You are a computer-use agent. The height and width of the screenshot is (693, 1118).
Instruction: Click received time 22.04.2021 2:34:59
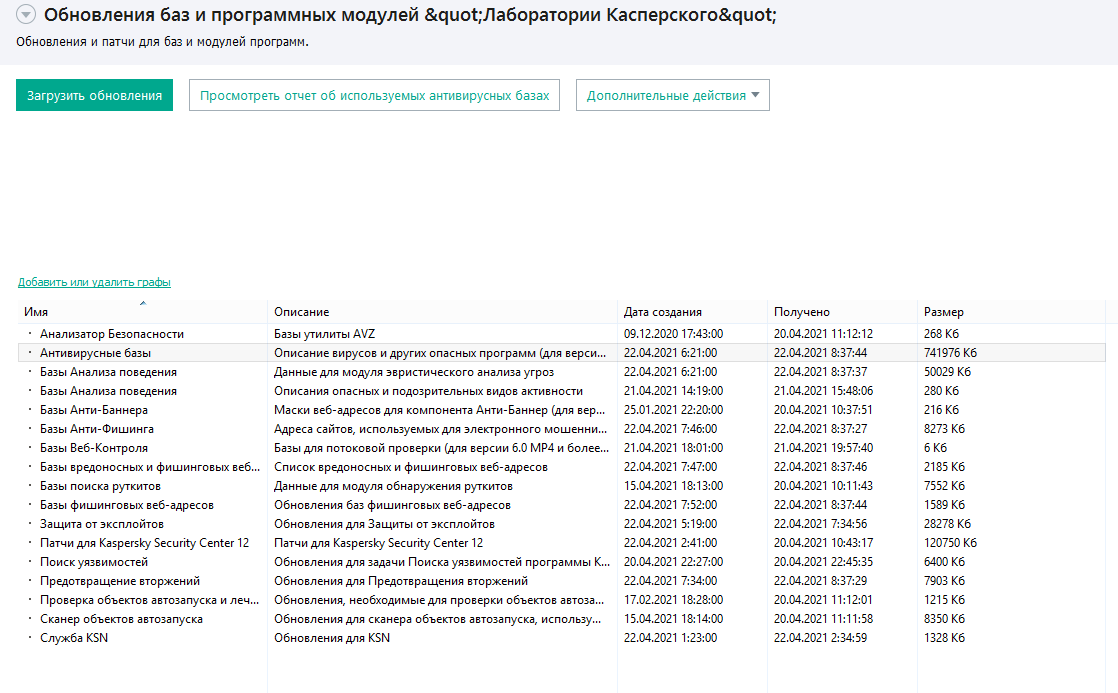point(821,638)
